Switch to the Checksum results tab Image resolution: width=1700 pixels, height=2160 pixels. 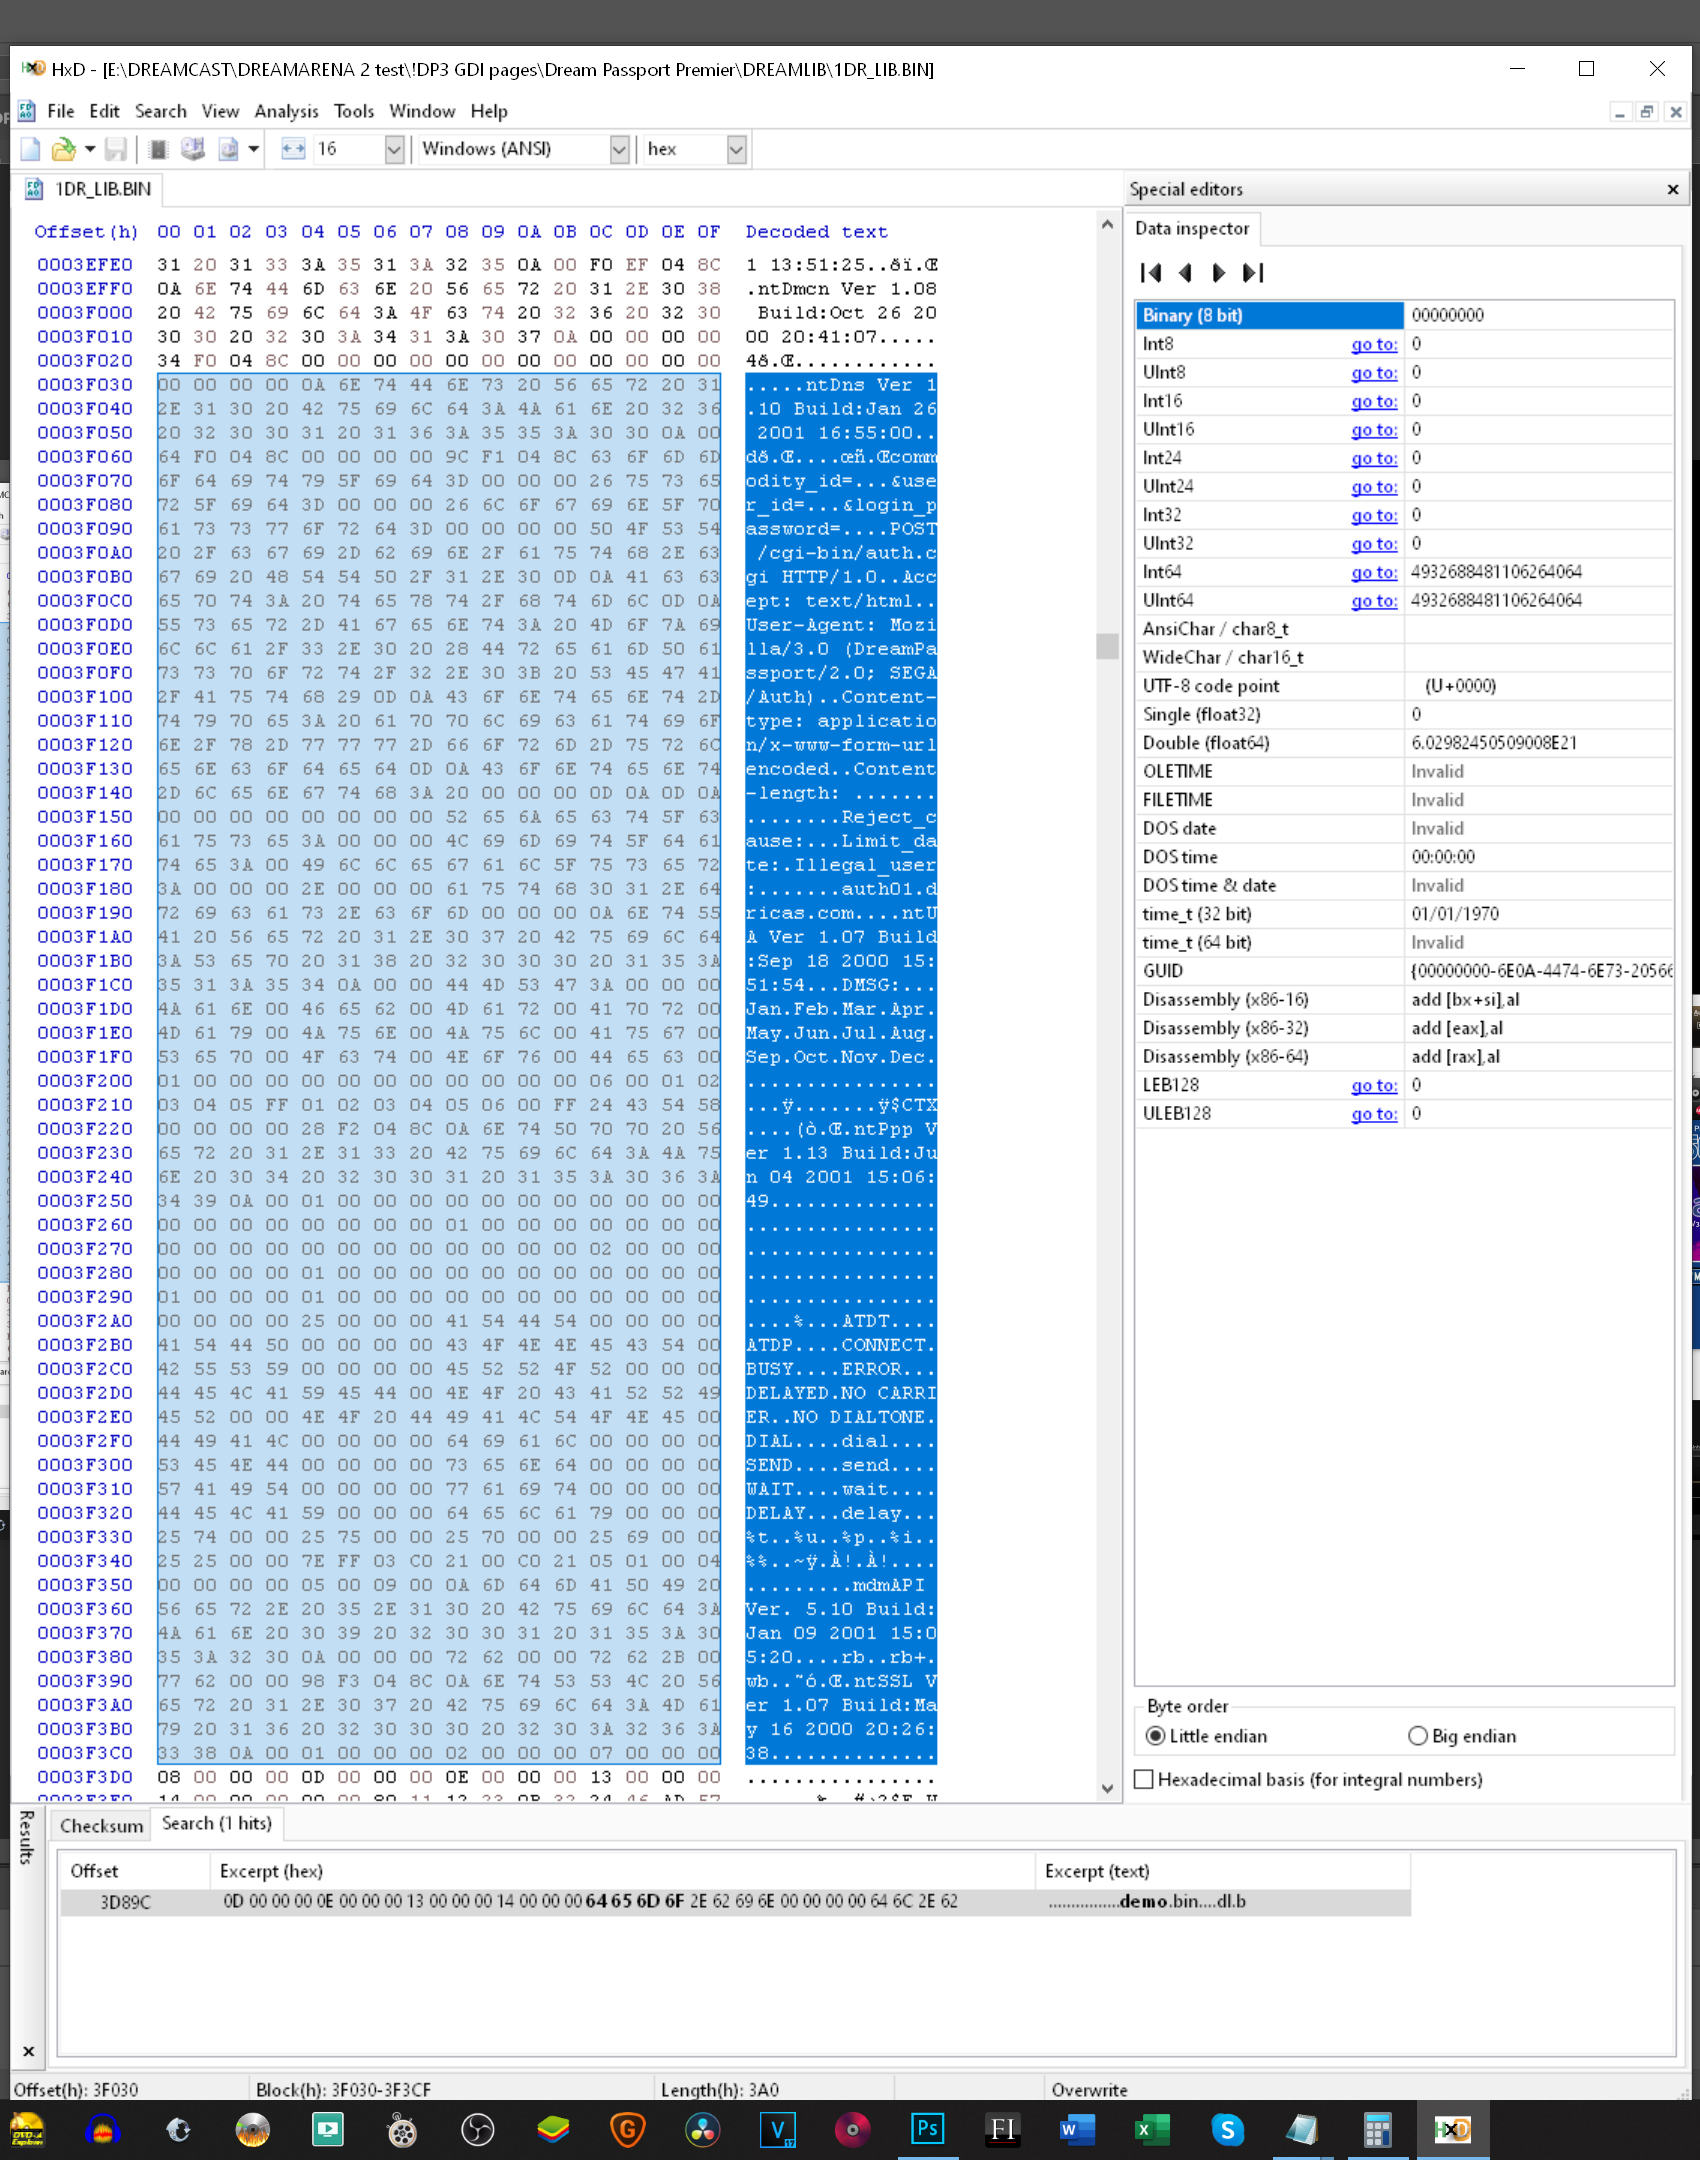coord(101,1826)
